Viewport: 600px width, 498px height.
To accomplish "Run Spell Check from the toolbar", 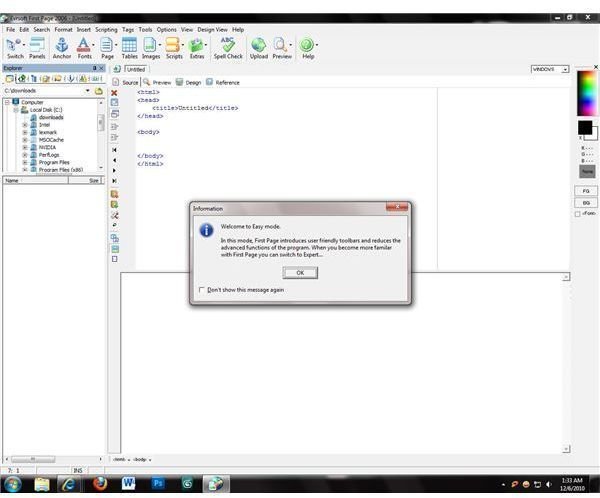I will 228,49.
